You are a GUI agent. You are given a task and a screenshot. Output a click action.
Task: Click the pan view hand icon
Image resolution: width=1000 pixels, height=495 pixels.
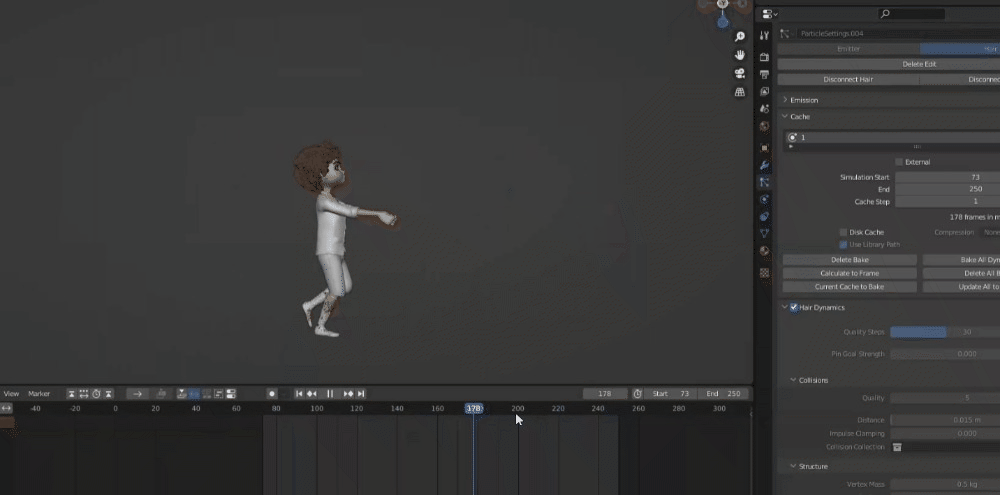click(x=740, y=55)
